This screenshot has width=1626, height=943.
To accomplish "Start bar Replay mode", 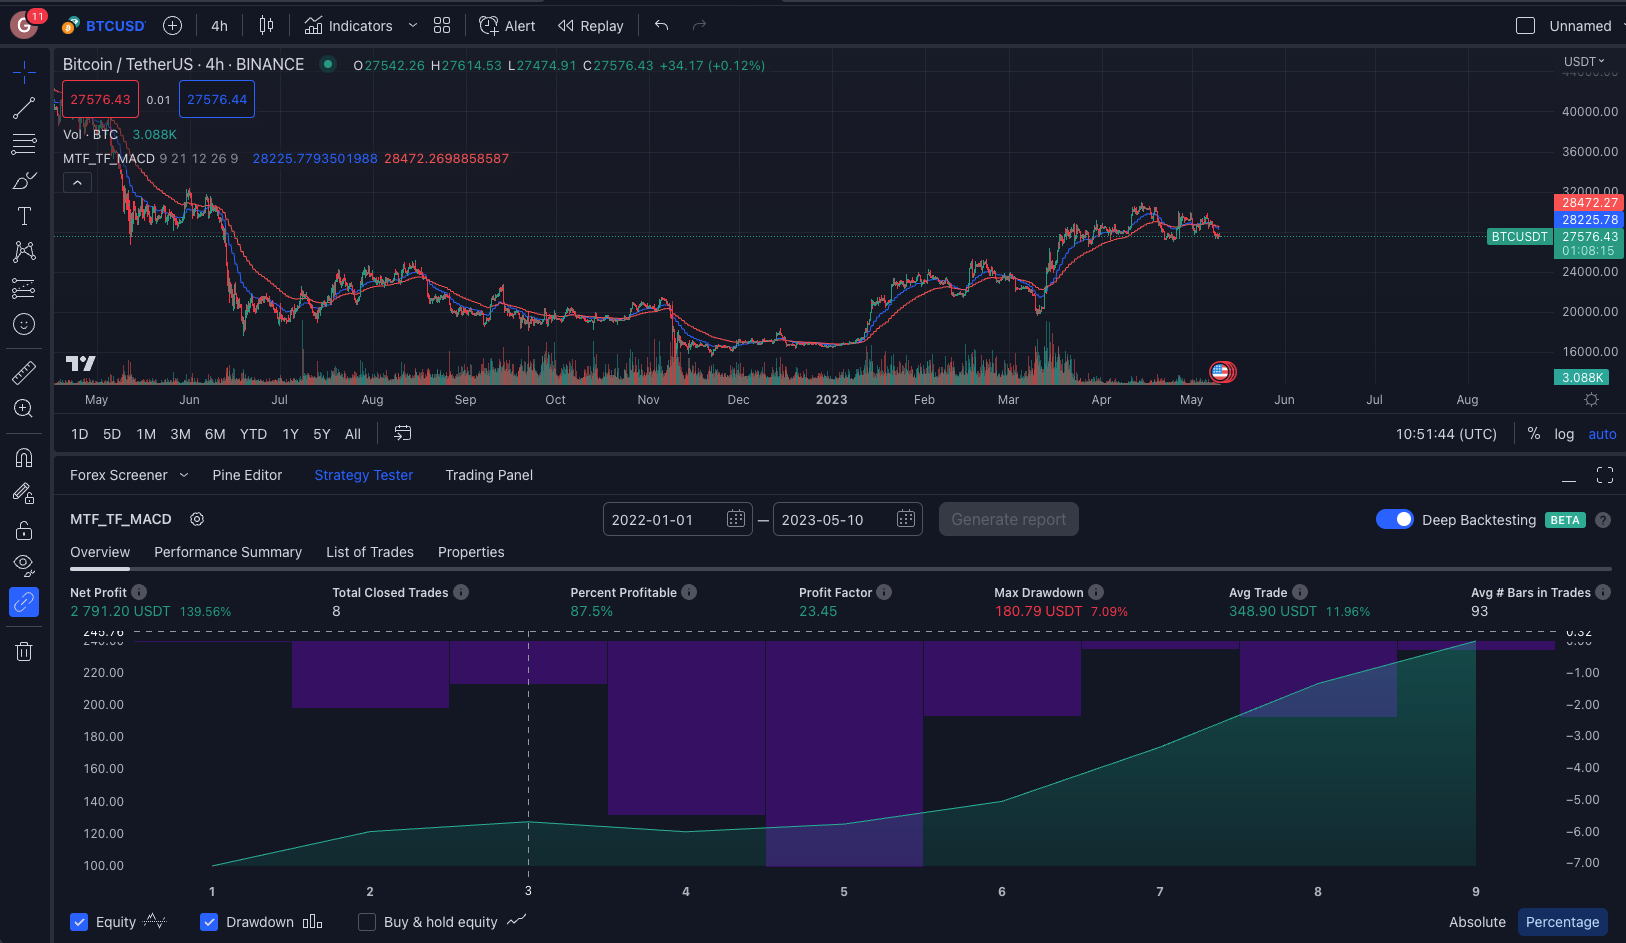I will coord(590,26).
